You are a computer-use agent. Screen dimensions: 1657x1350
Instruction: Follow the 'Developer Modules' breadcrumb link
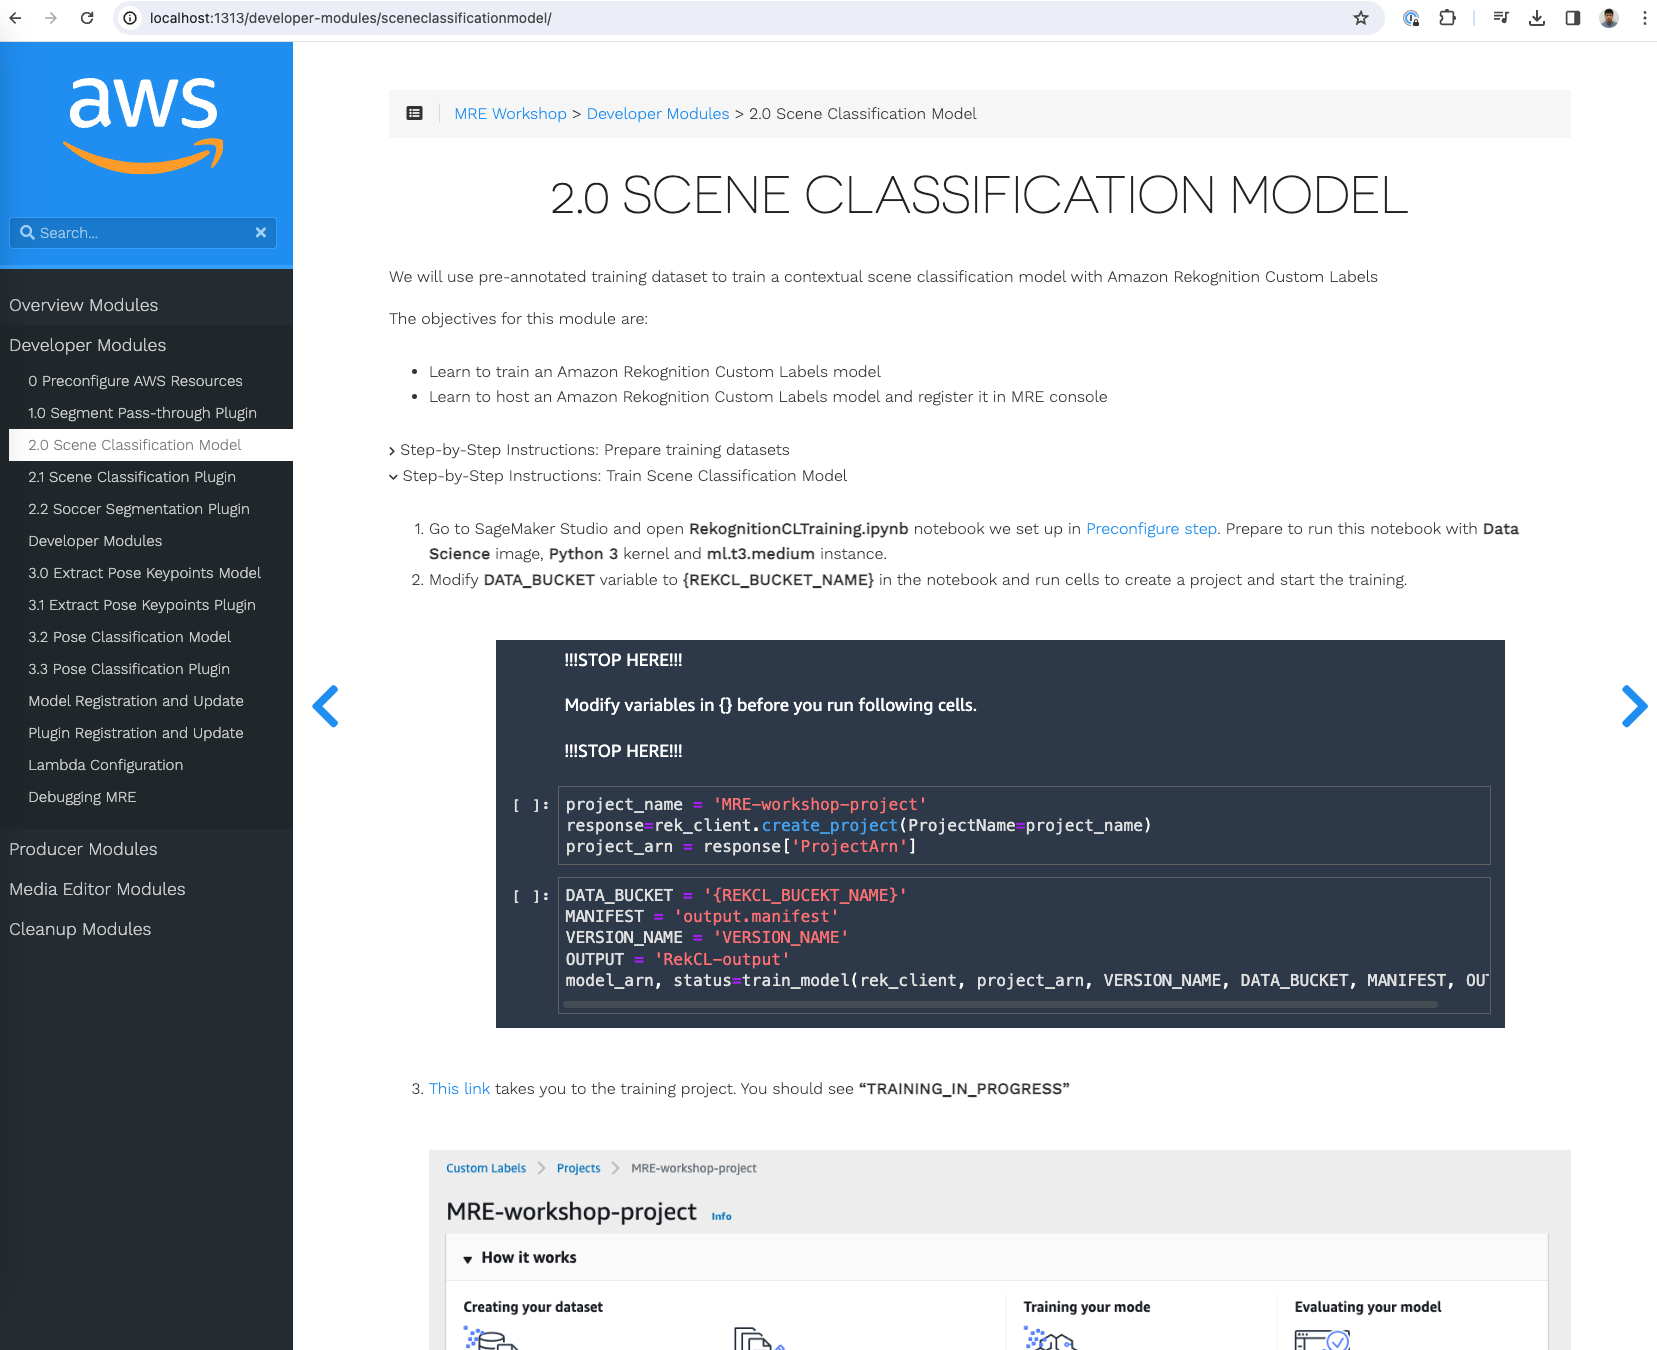coord(658,114)
